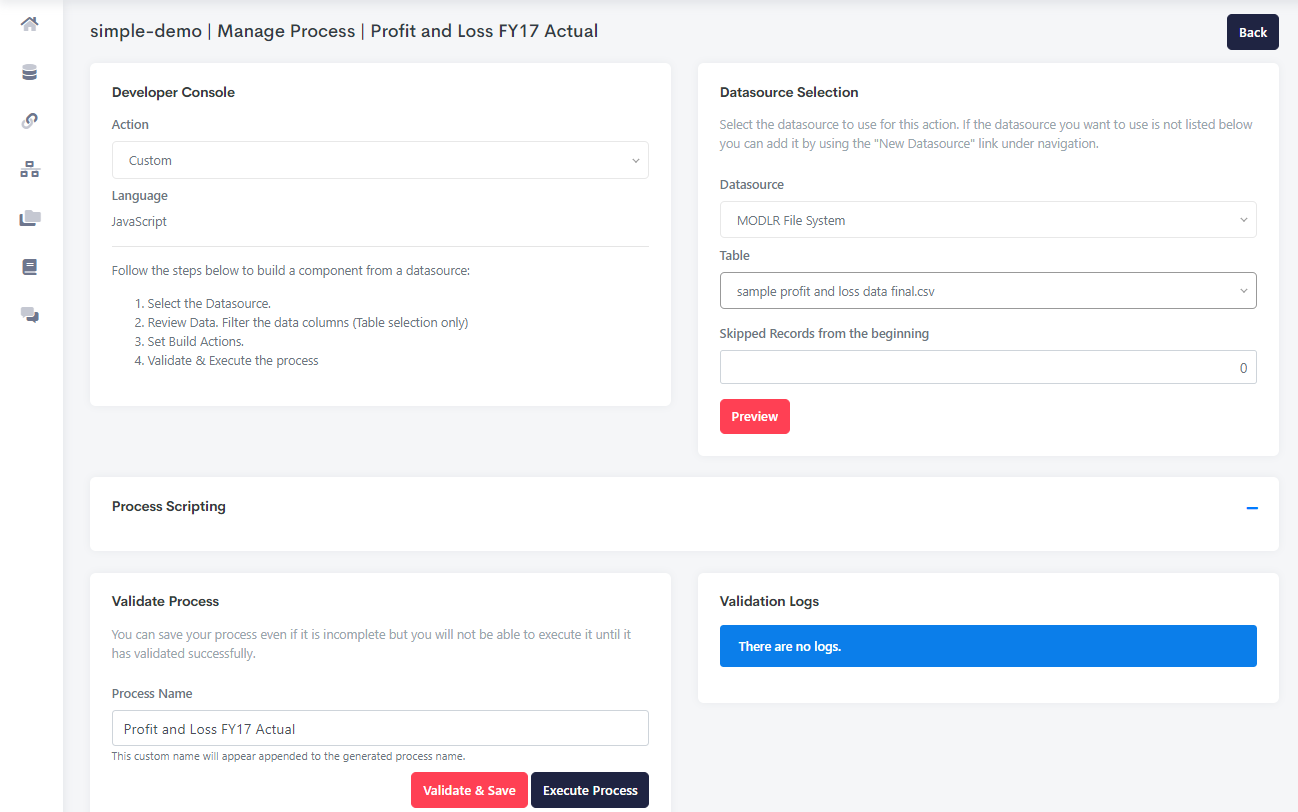Click the sample profit and loss CSV selection

tap(988, 290)
